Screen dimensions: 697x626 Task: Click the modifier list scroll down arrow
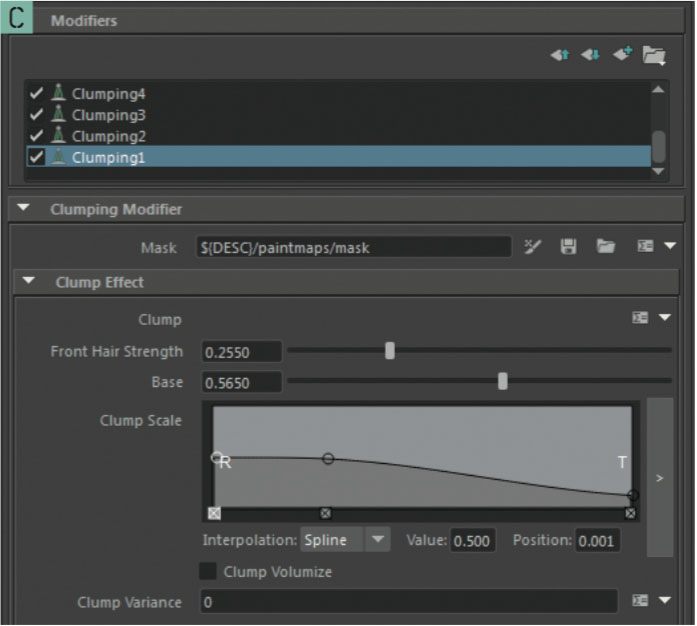(658, 171)
